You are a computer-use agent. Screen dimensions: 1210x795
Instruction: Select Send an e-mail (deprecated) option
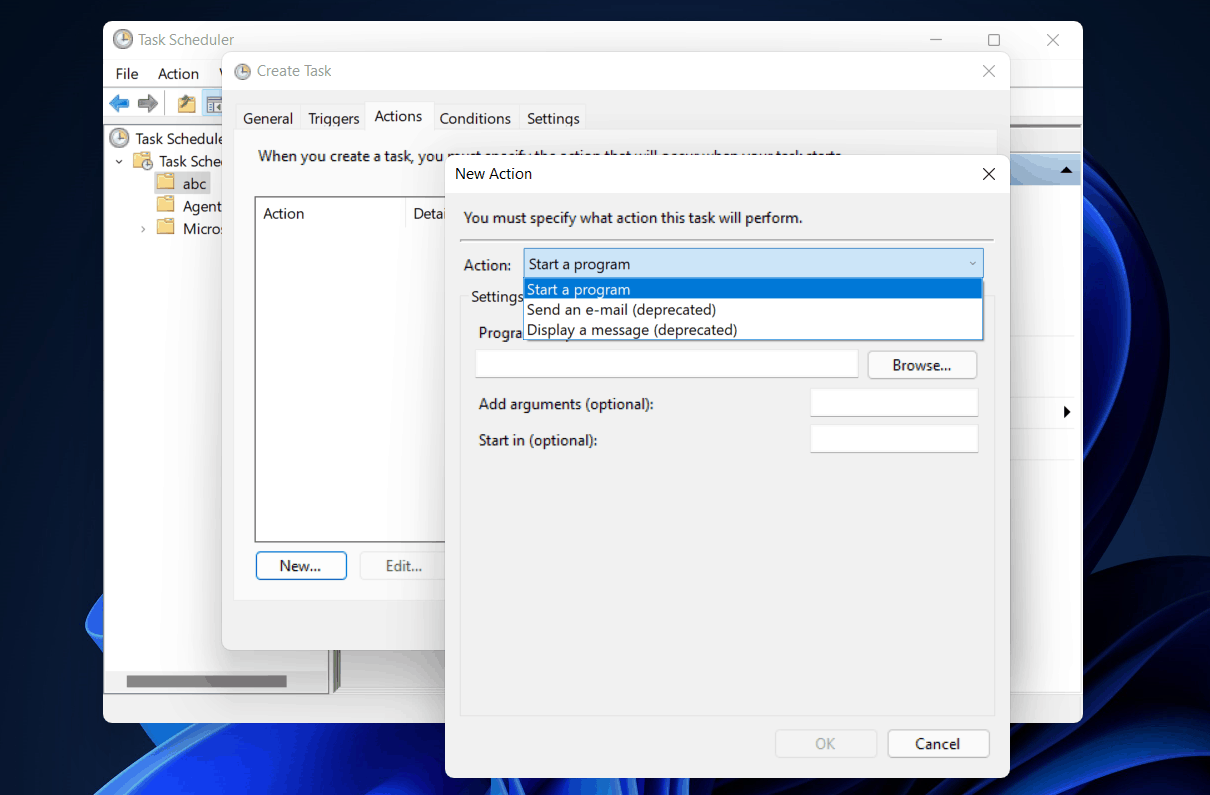click(621, 309)
